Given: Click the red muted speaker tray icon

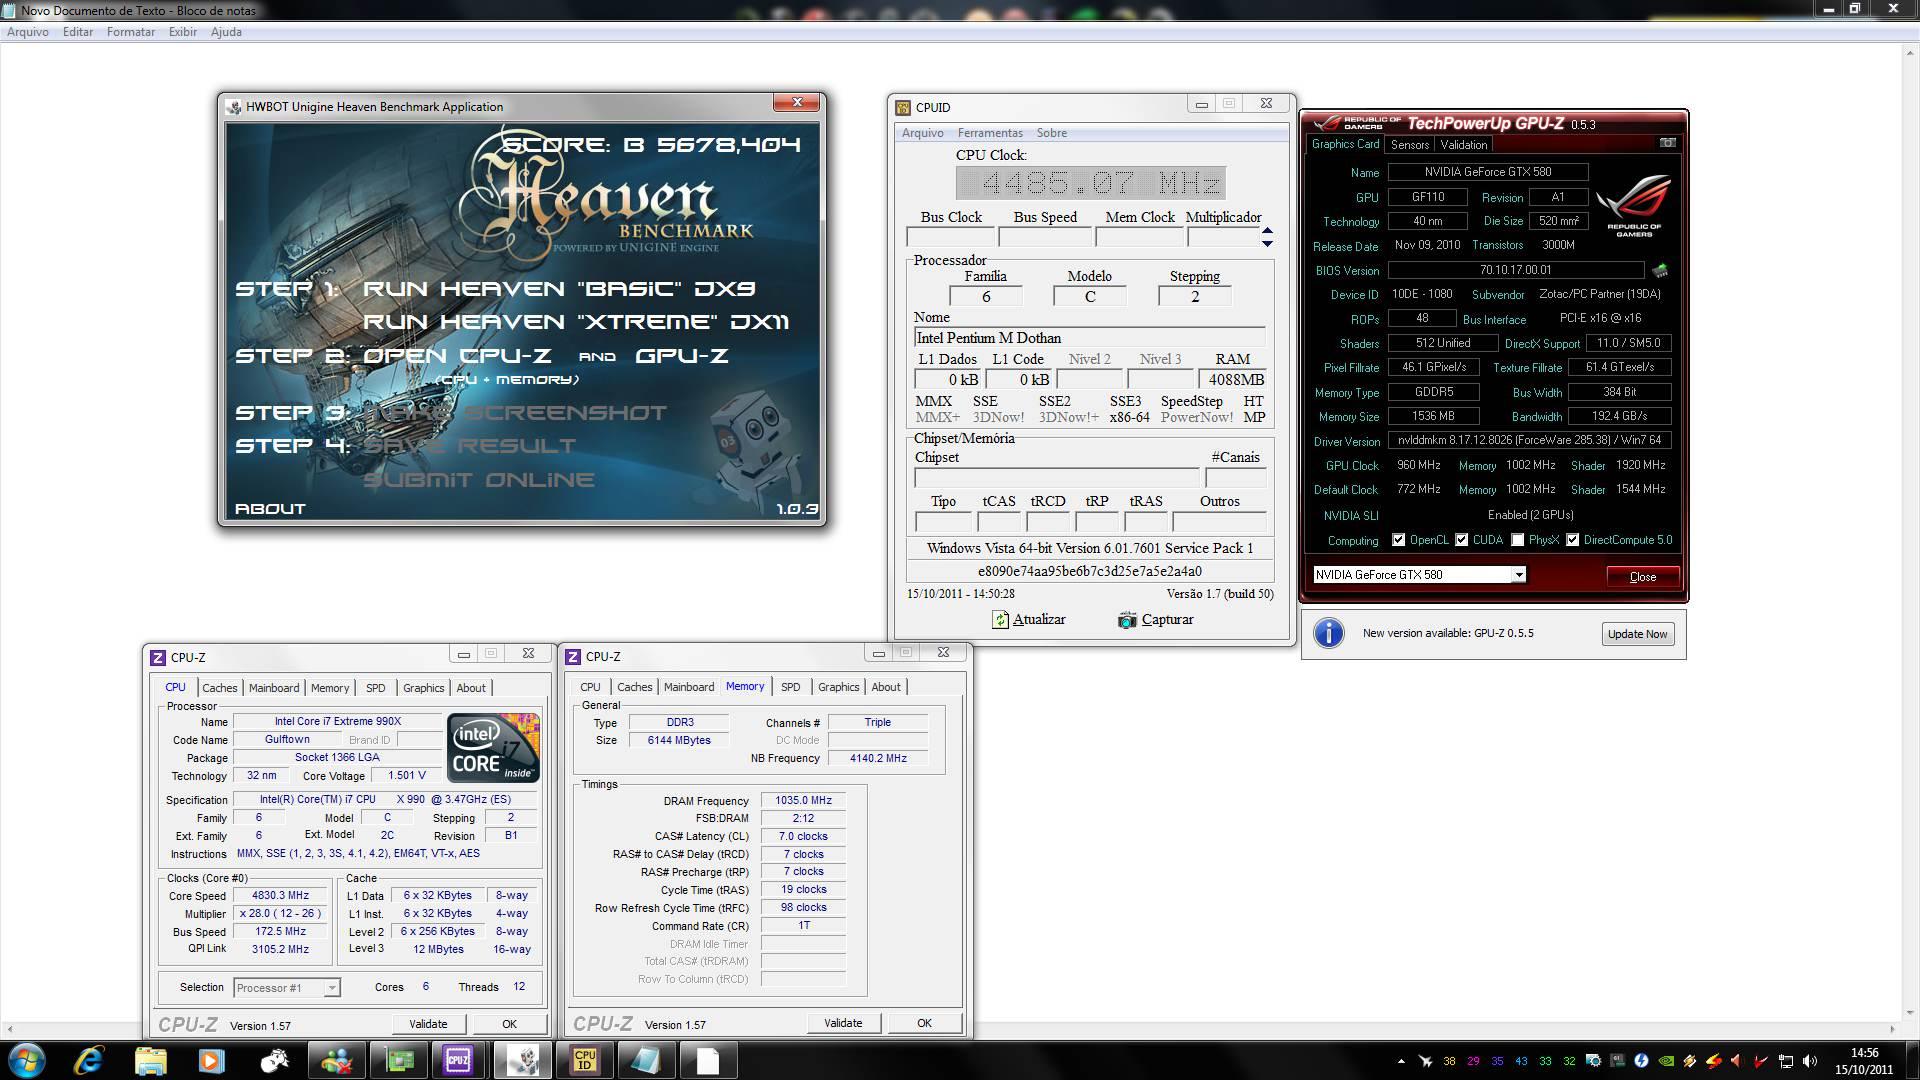Looking at the screenshot, I should coord(1737,1061).
